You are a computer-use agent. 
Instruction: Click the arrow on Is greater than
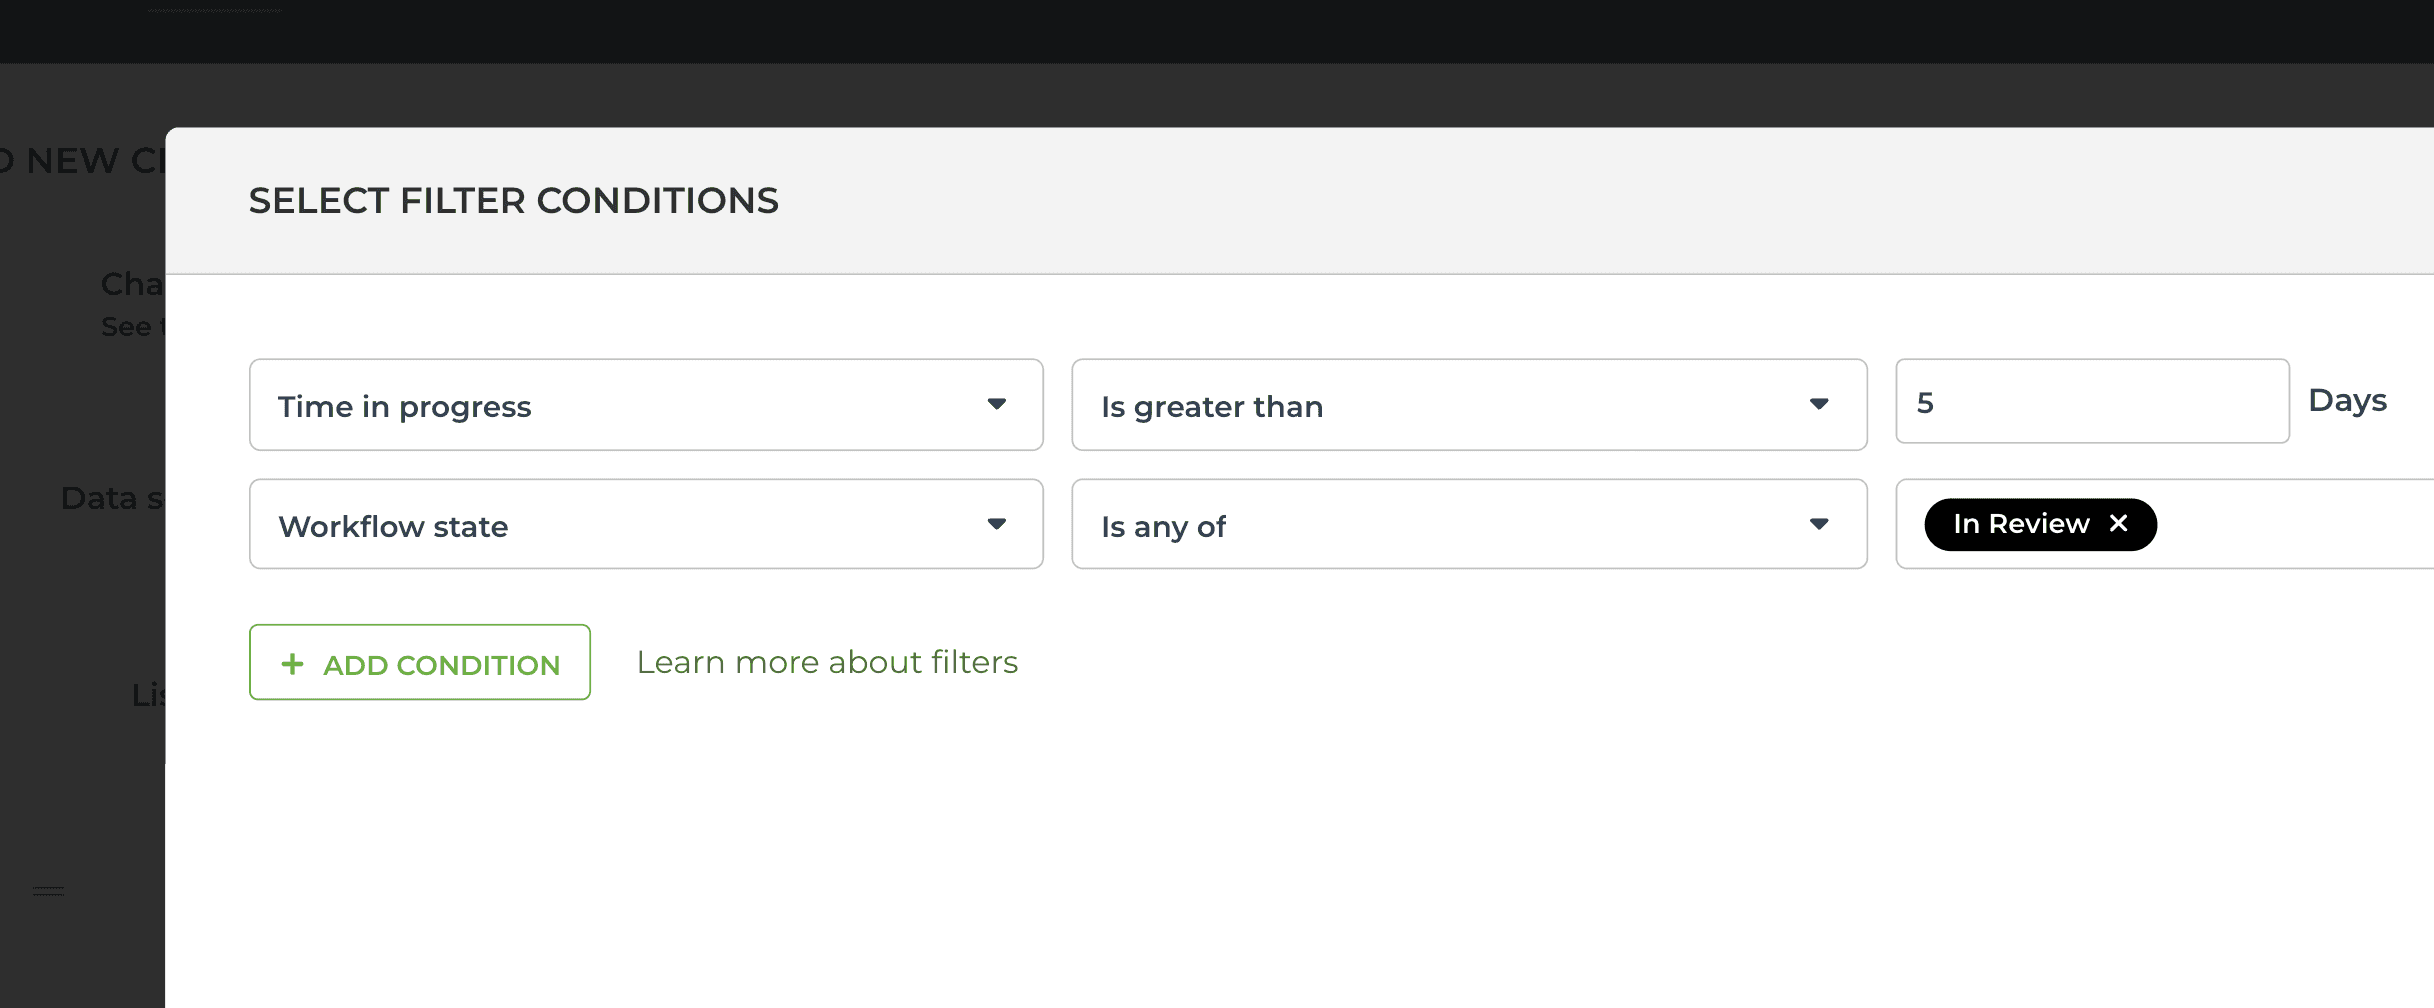(x=1819, y=404)
